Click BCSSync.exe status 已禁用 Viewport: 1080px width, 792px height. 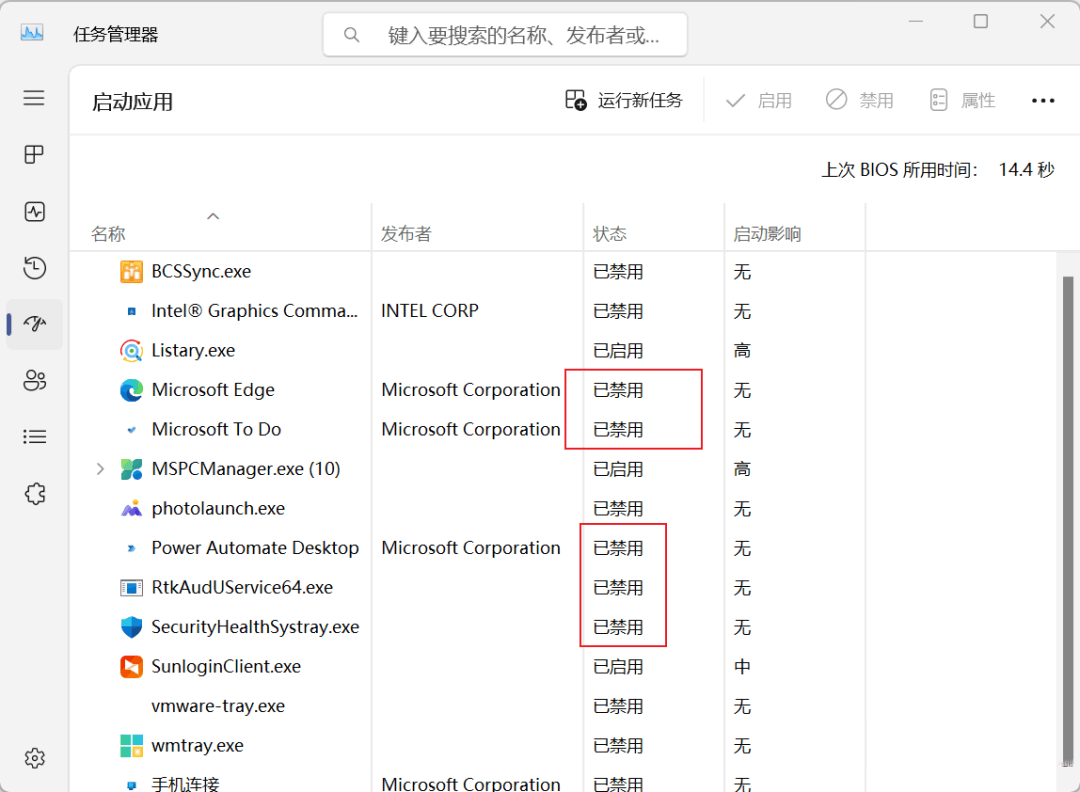pyautogui.click(x=618, y=271)
